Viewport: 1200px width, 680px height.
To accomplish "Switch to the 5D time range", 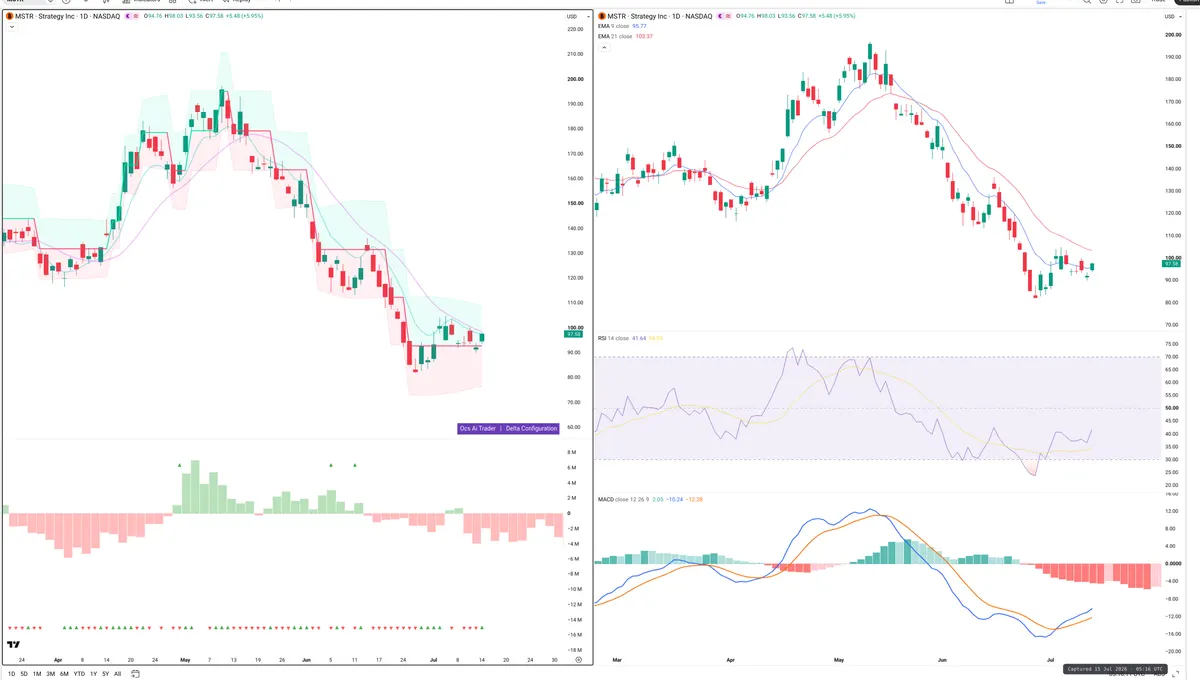I will click(24, 674).
